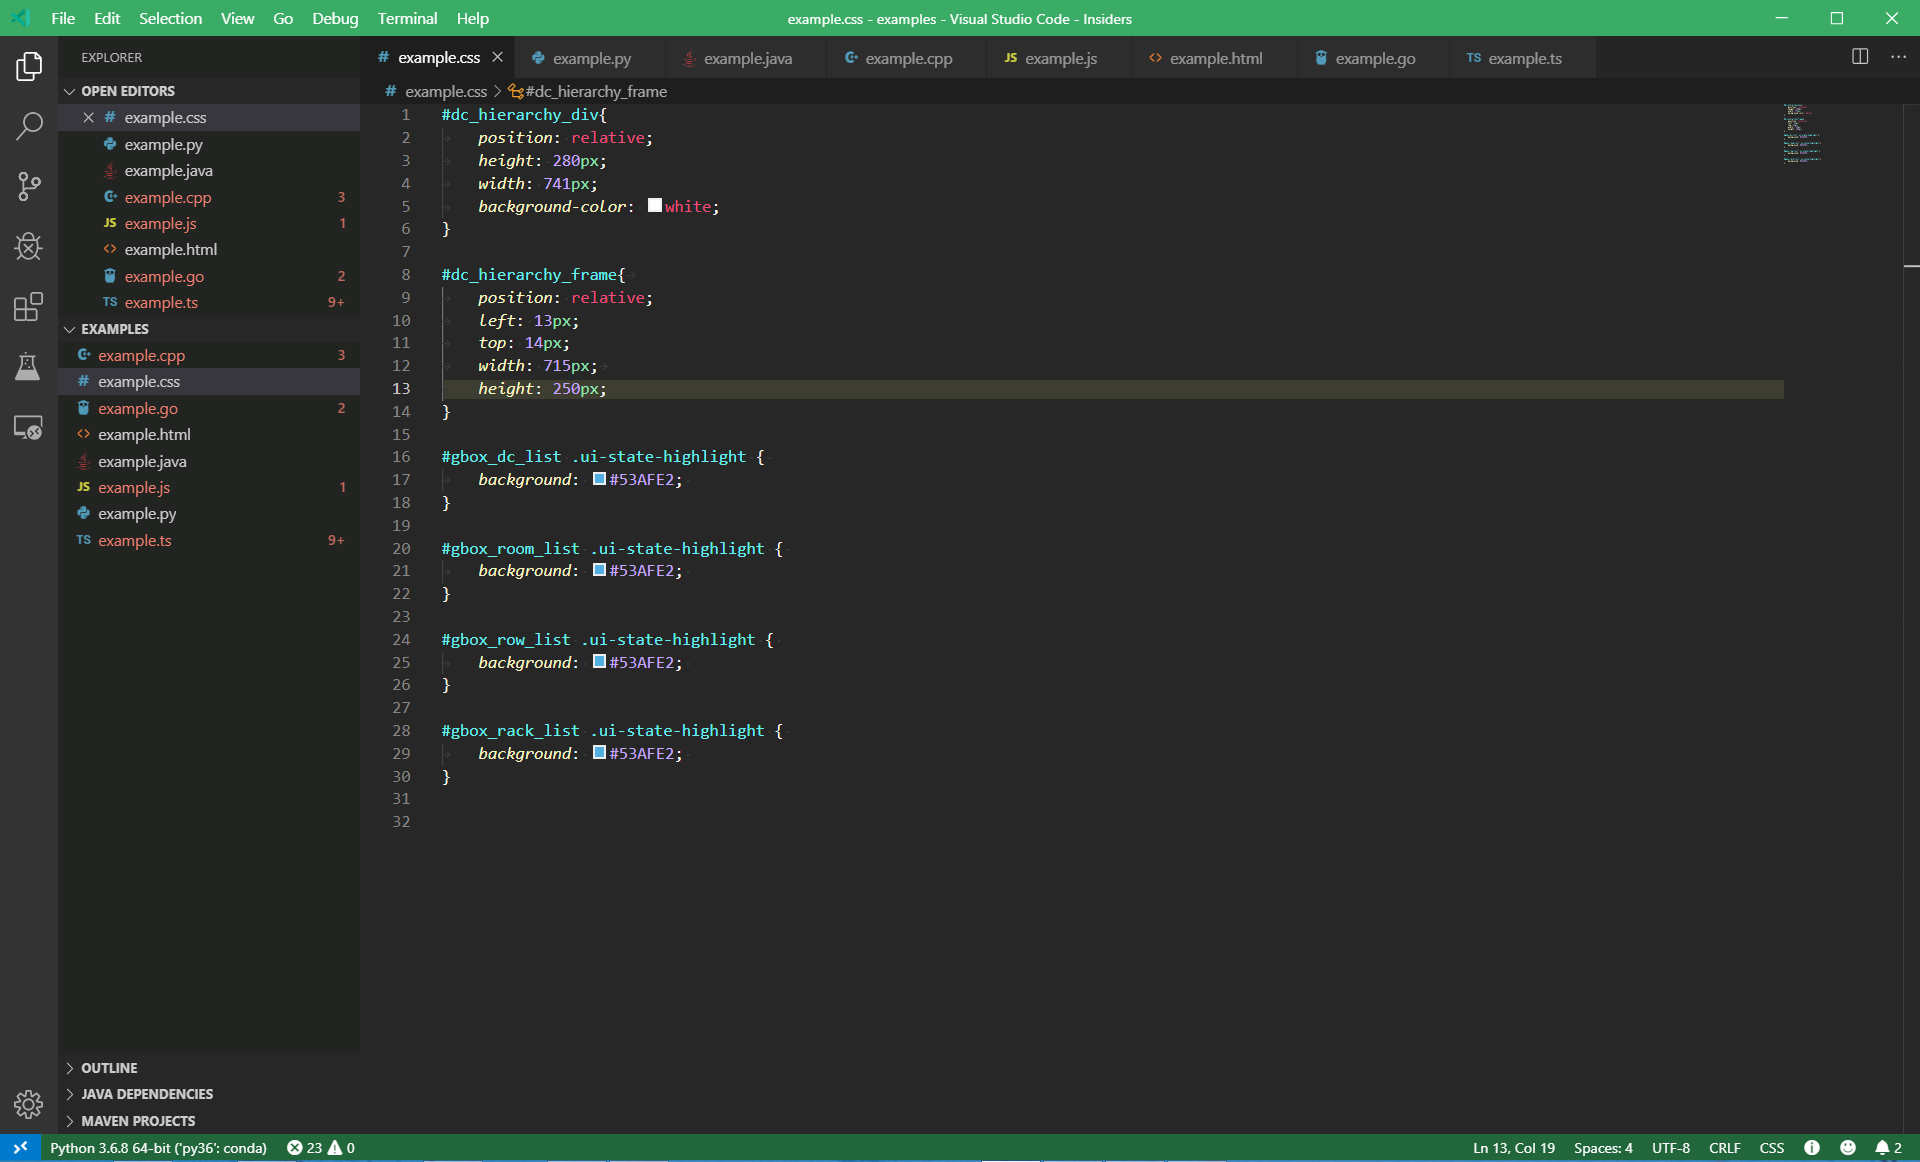Show errors and warnings count panel
This screenshot has width=1920, height=1162.
(x=321, y=1148)
